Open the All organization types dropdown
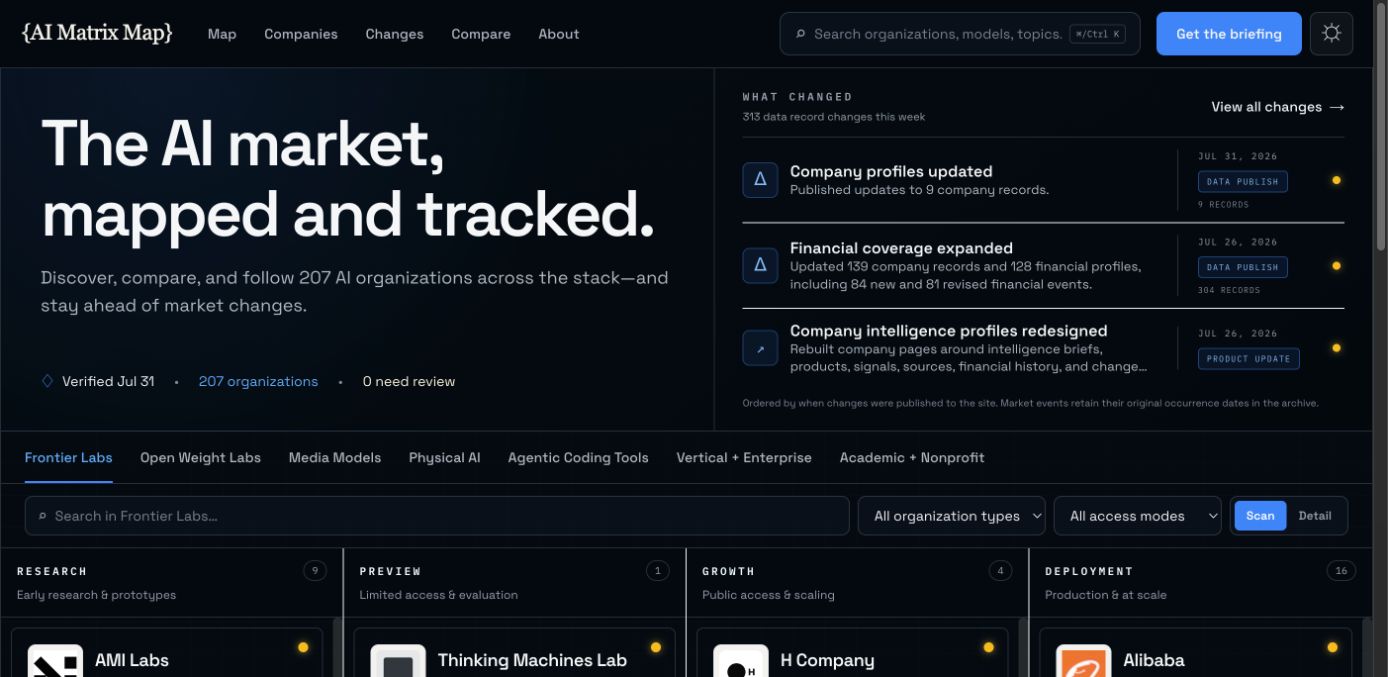Screen dimensions: 1388x677 [952, 516]
